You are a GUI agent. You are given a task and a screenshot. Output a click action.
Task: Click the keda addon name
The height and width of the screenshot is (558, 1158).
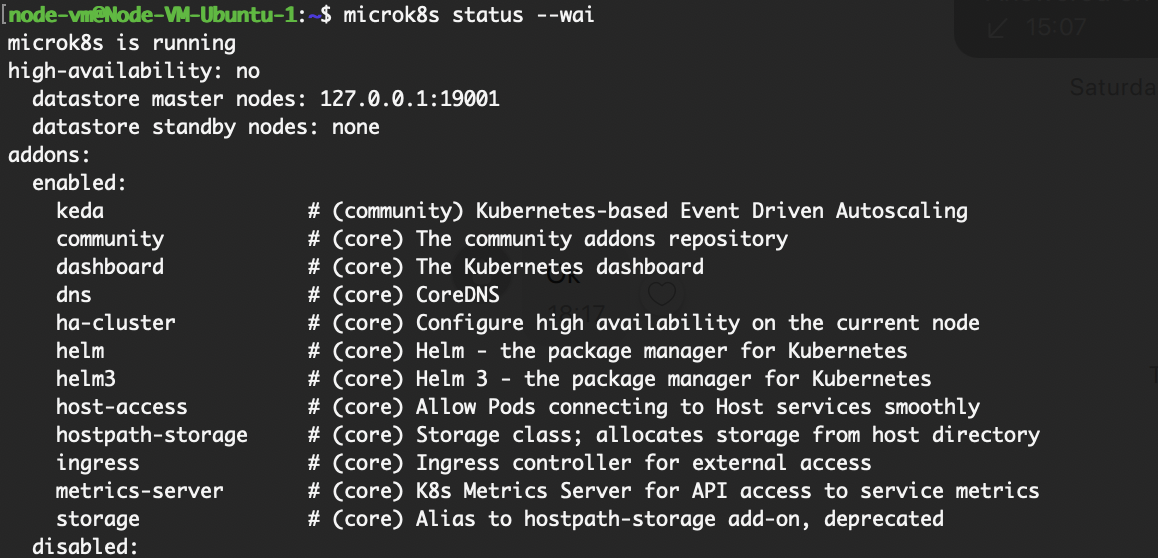coord(80,211)
